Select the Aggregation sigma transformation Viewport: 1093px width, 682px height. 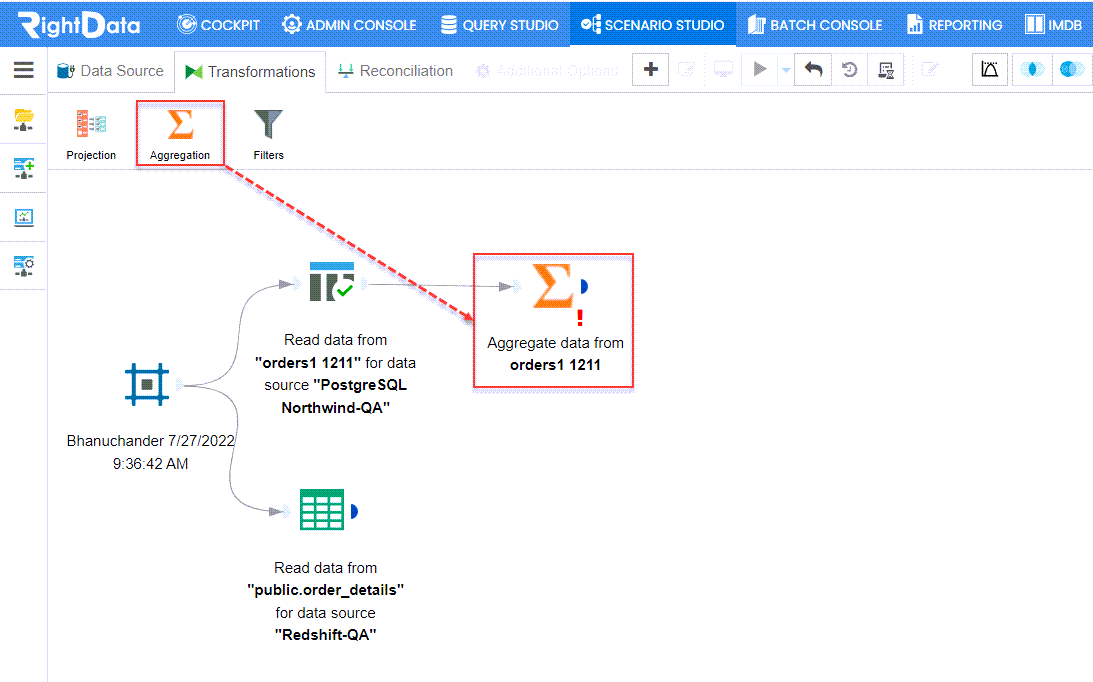pos(180,134)
